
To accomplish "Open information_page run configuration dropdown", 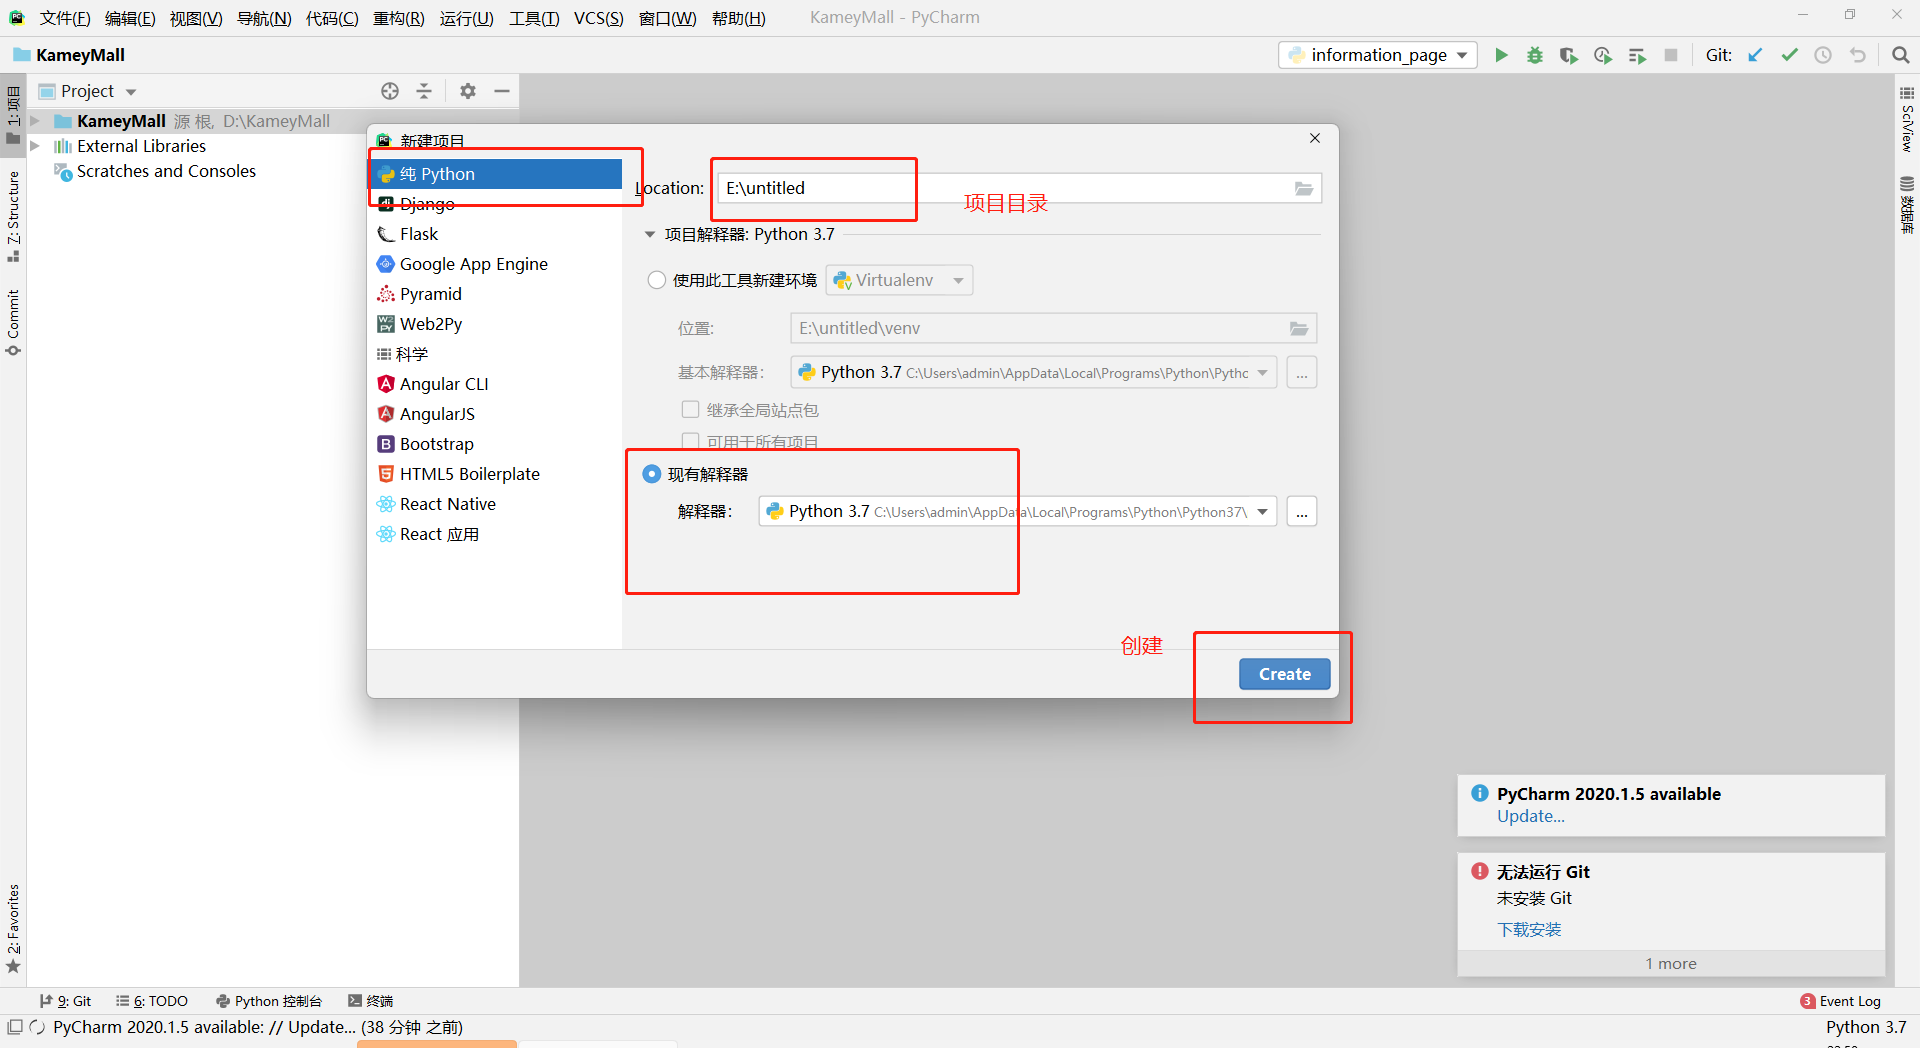I will click(x=1379, y=55).
